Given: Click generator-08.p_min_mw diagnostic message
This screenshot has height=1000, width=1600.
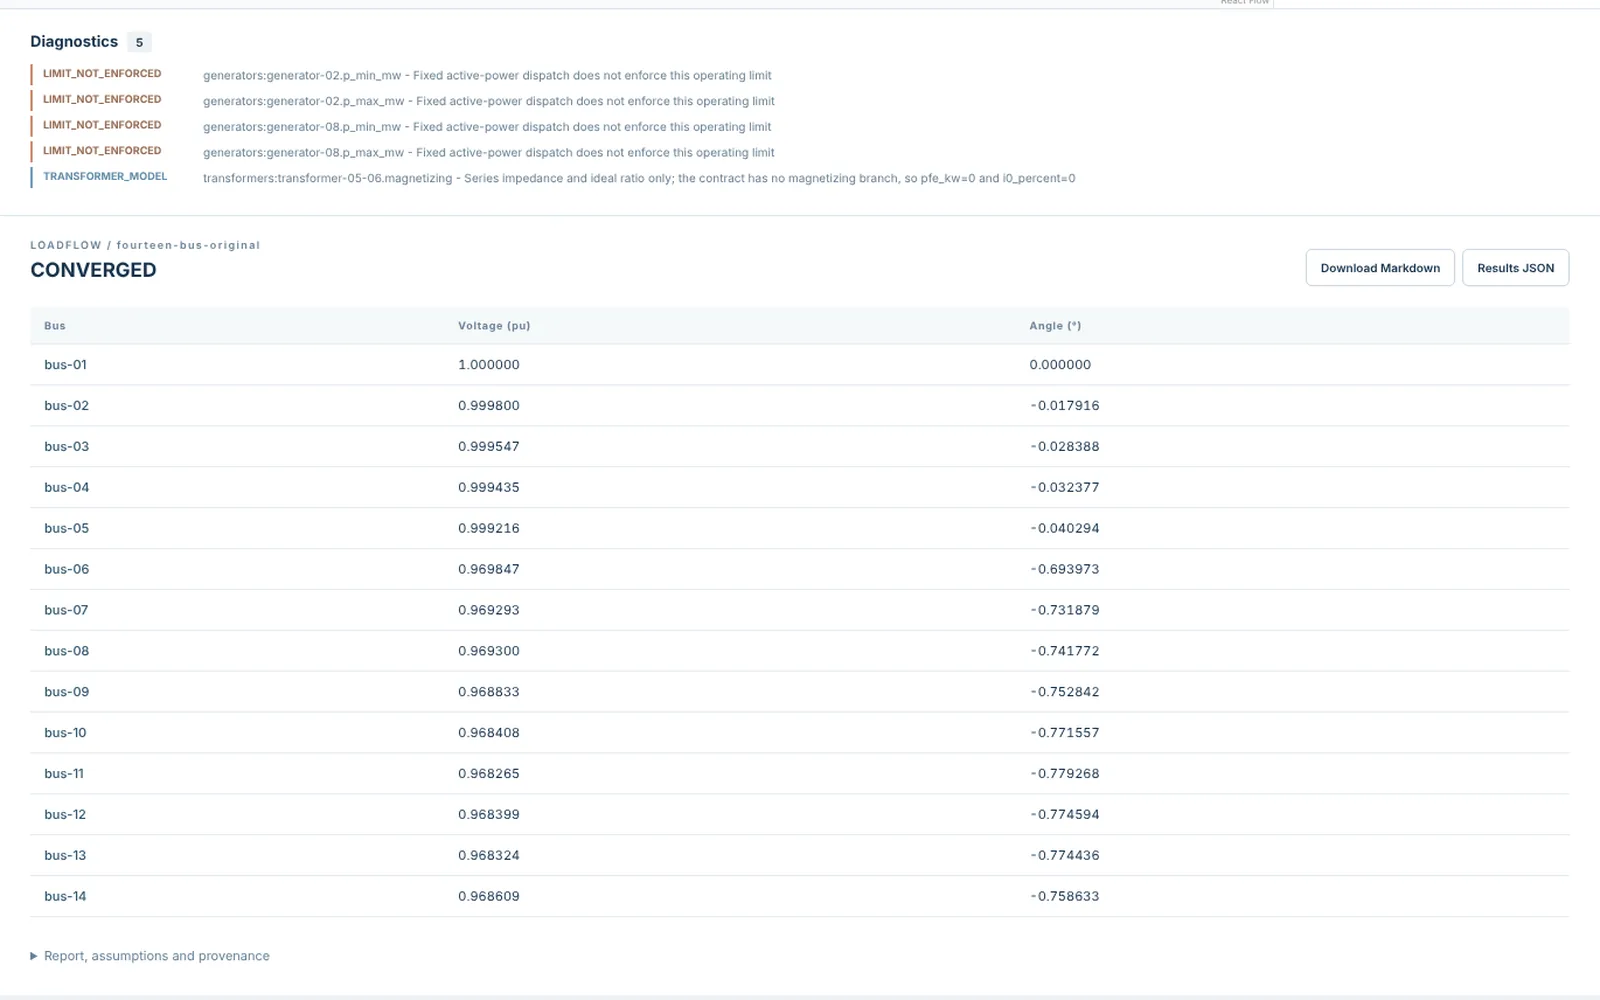Looking at the screenshot, I should [x=487, y=127].
